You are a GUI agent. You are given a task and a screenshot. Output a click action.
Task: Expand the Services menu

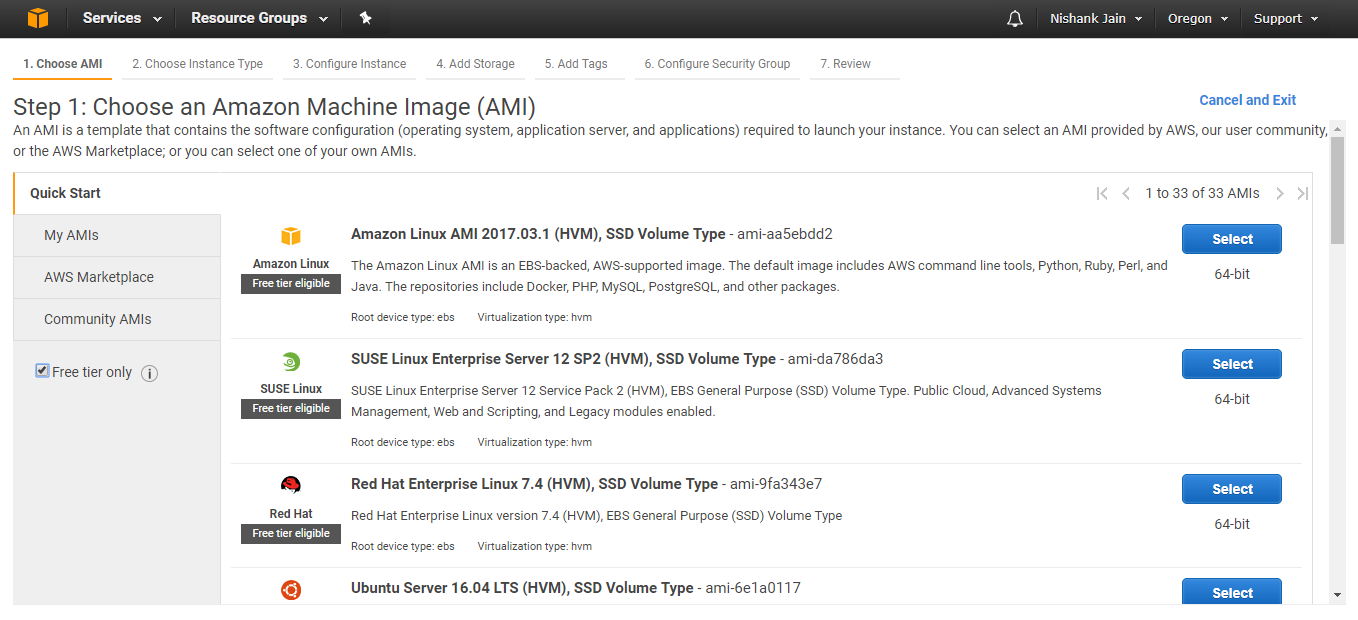pos(122,18)
